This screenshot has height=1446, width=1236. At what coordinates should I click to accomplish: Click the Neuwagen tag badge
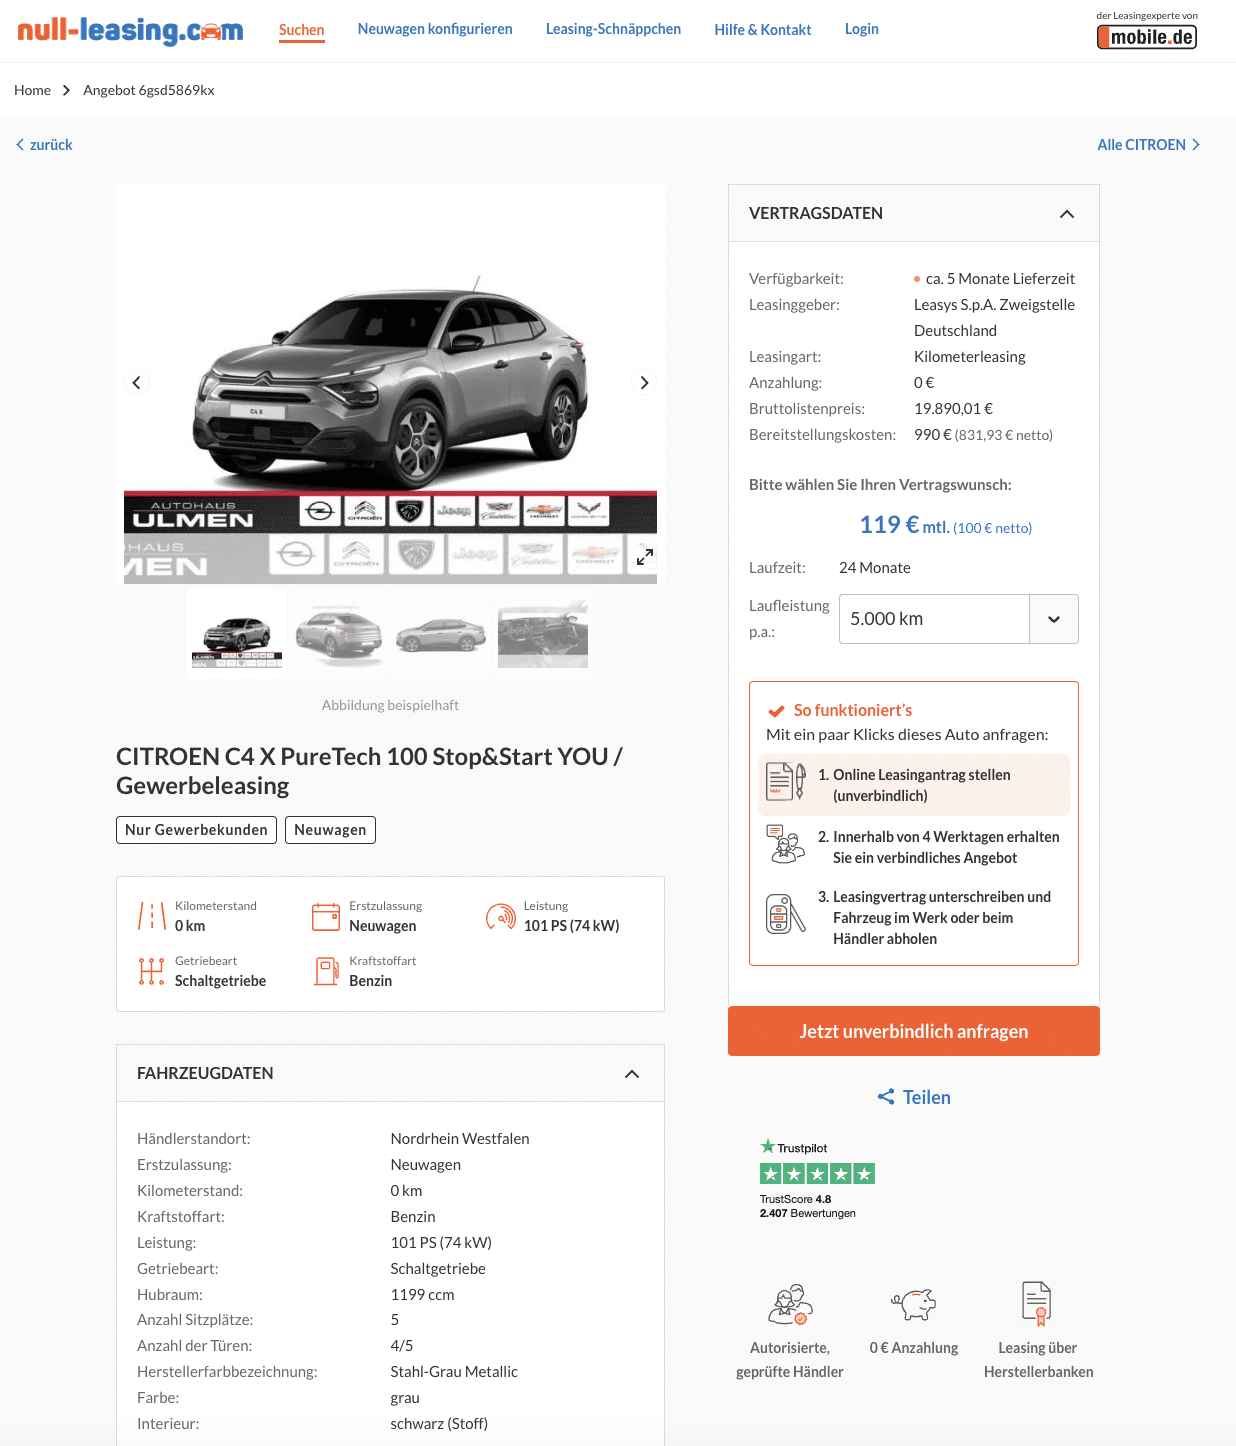coord(330,830)
